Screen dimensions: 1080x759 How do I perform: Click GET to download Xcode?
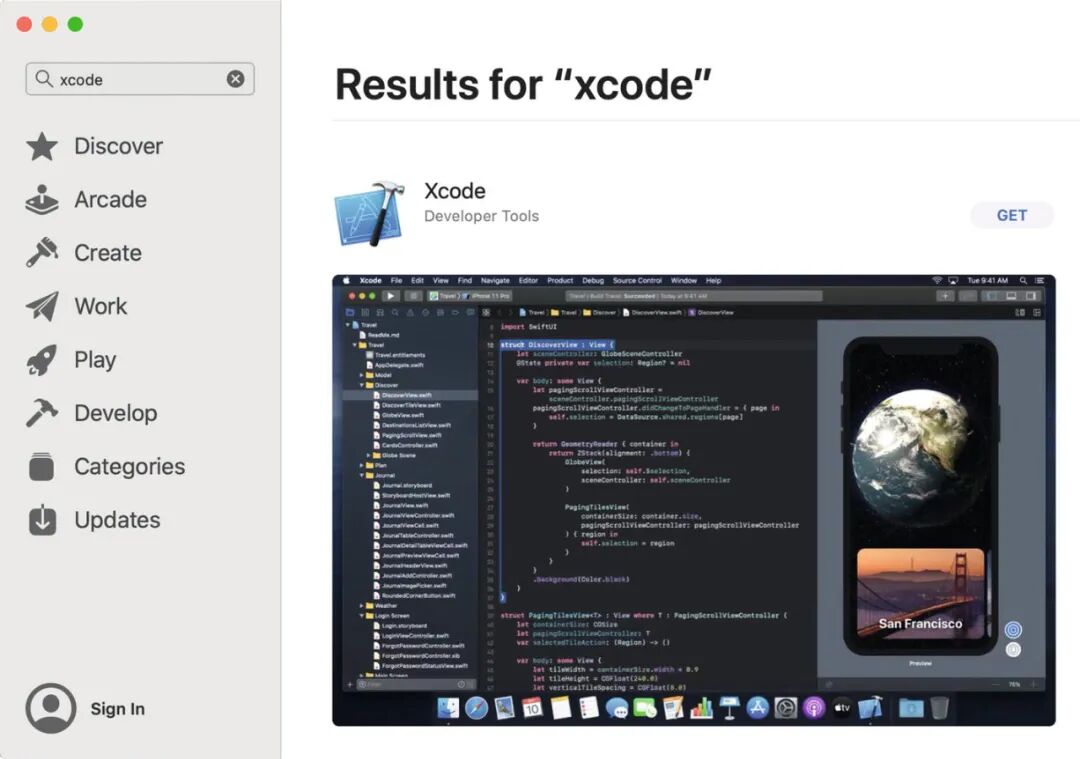coord(1012,216)
